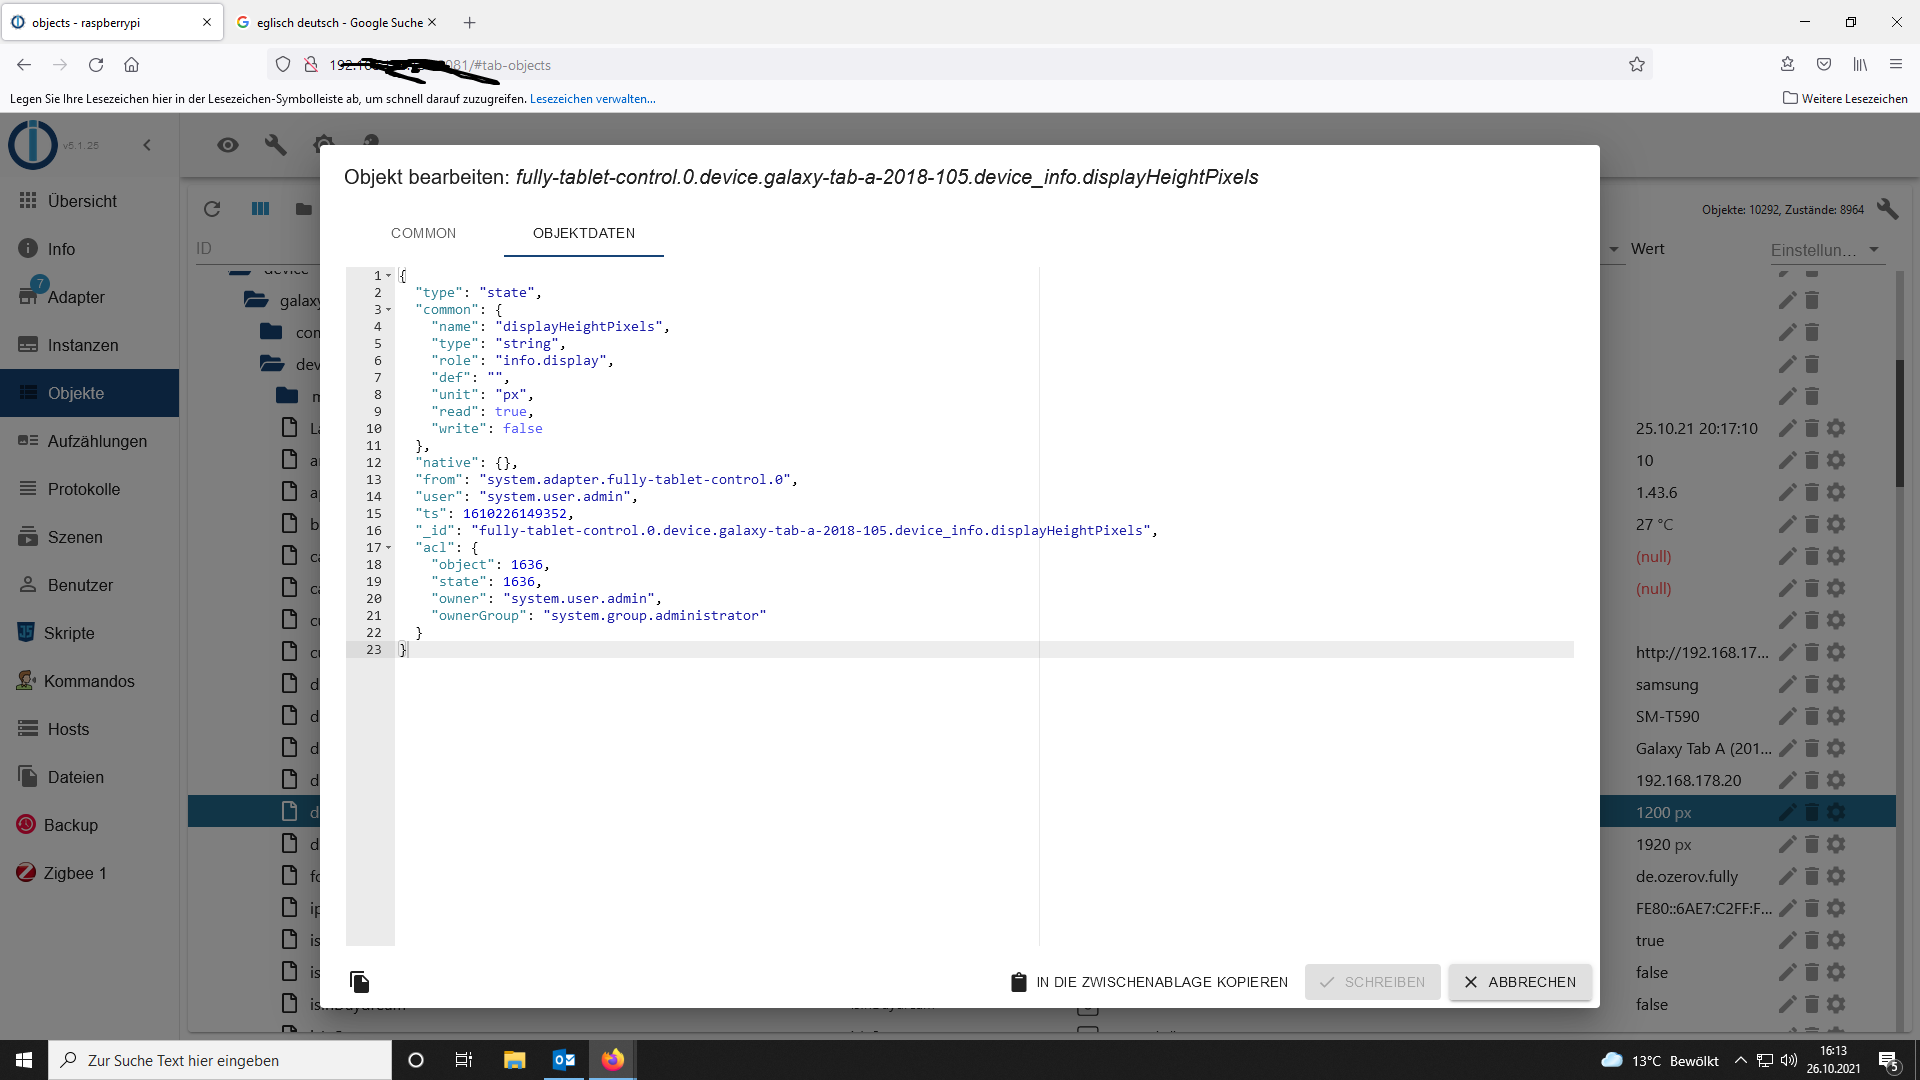Collapse the galaxy folder in tree
1920x1080 pixels.
(x=256, y=300)
